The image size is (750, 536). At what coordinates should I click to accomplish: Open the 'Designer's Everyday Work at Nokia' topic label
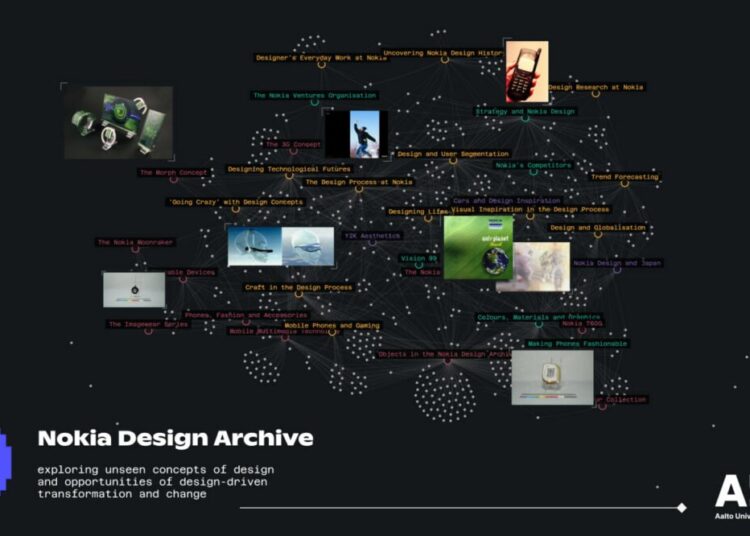click(321, 58)
